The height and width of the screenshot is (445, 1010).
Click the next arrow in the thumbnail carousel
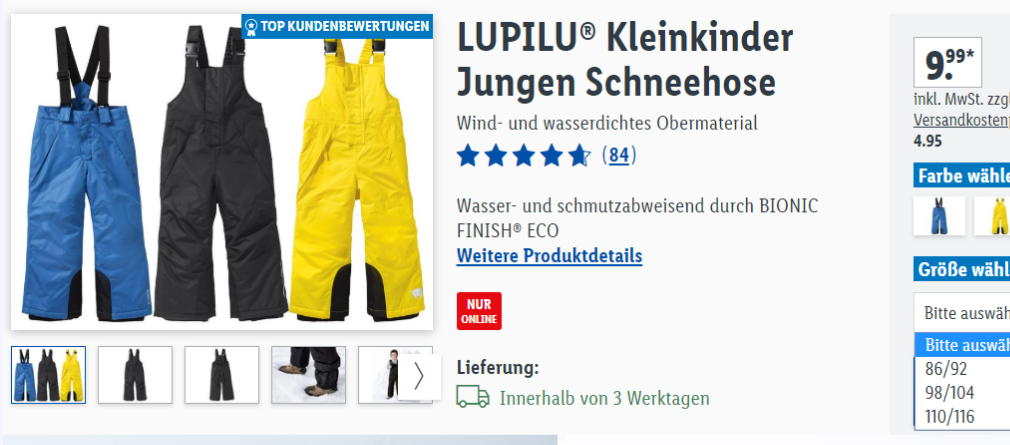point(419,377)
